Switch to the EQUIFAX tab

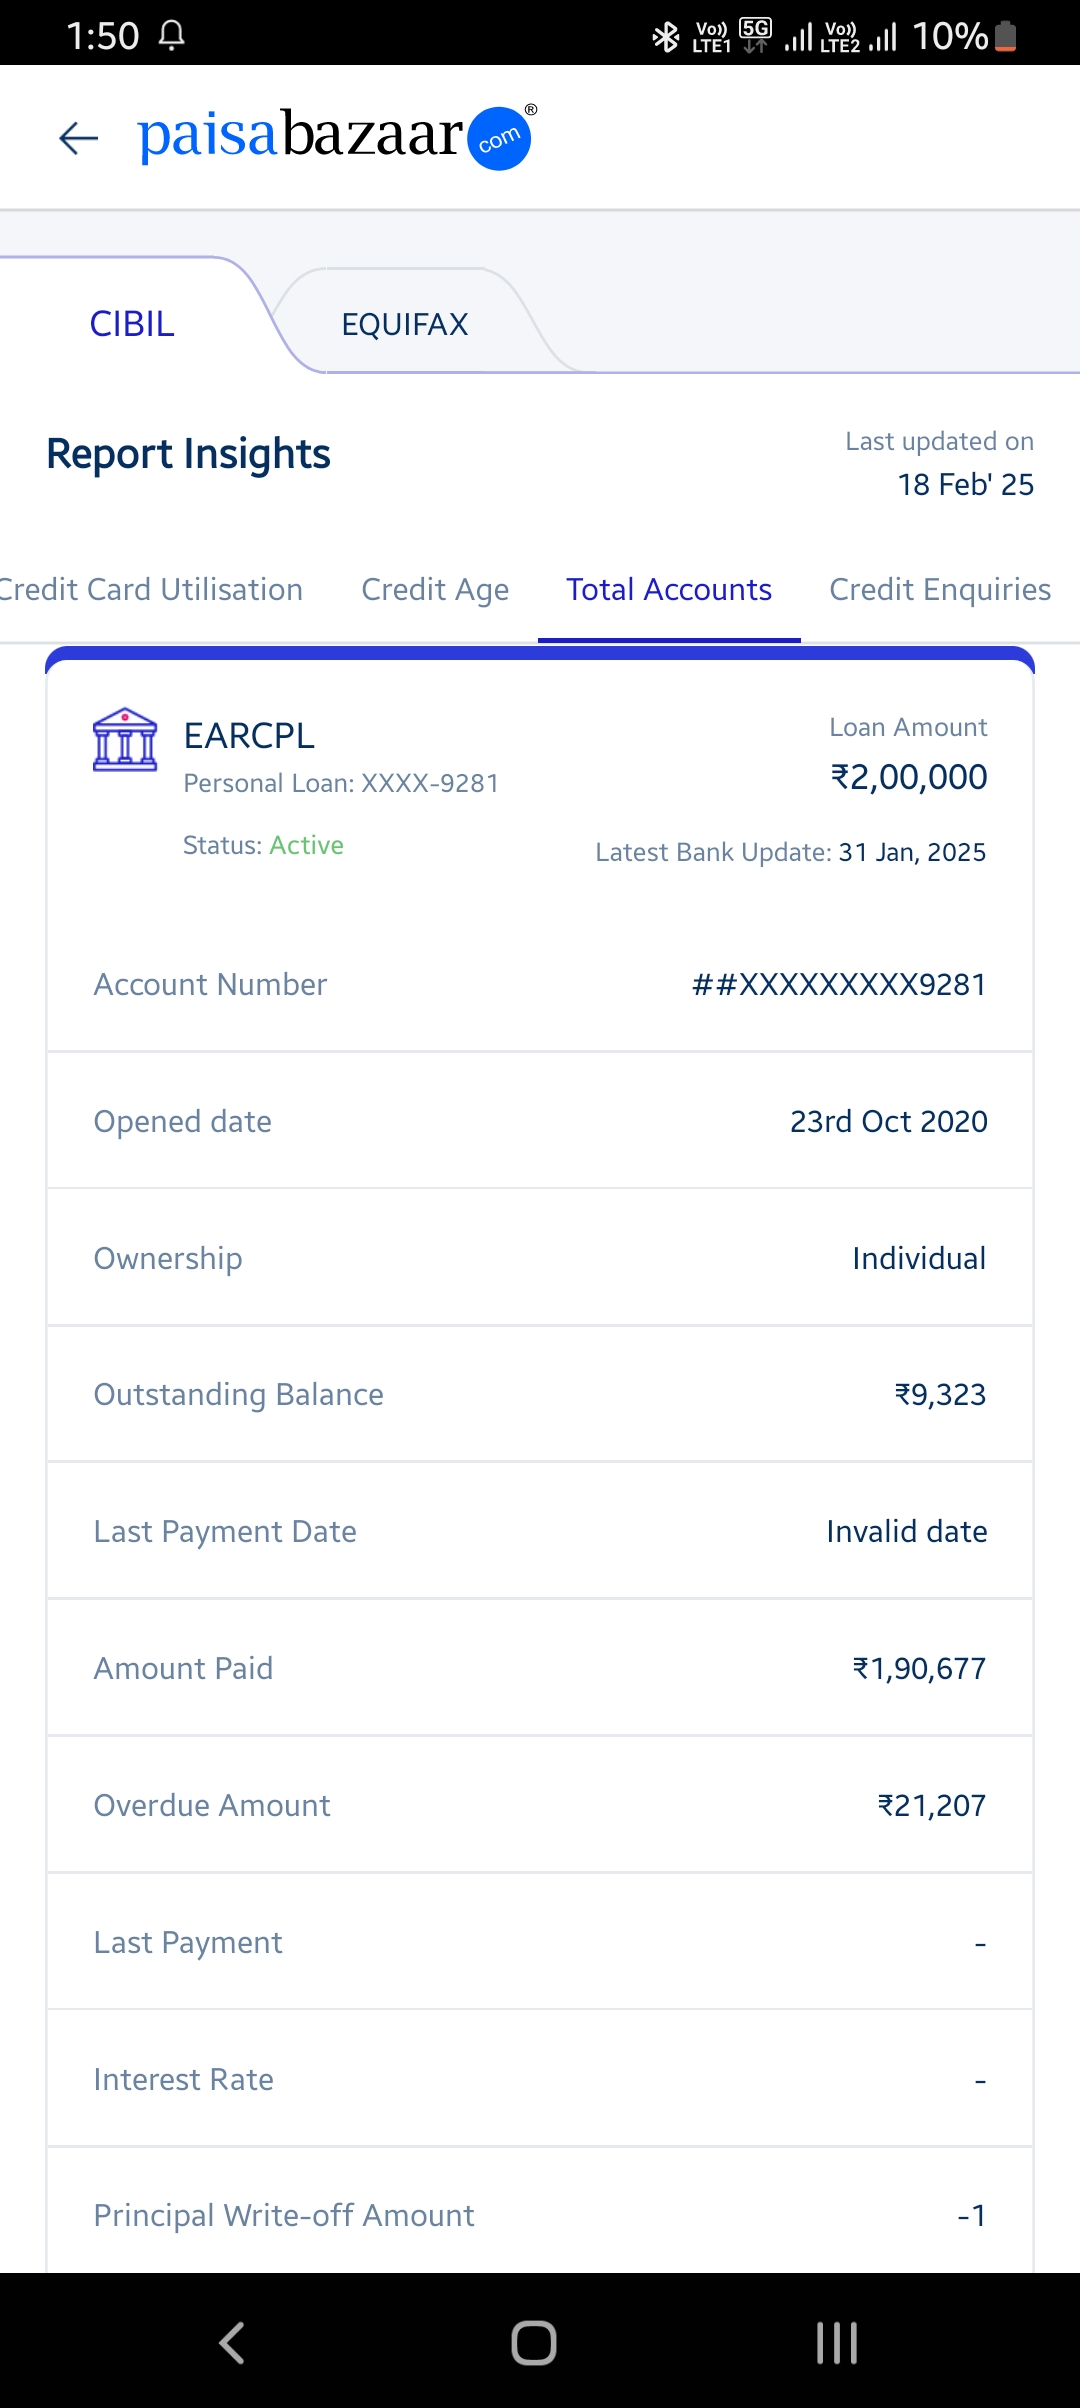click(405, 325)
